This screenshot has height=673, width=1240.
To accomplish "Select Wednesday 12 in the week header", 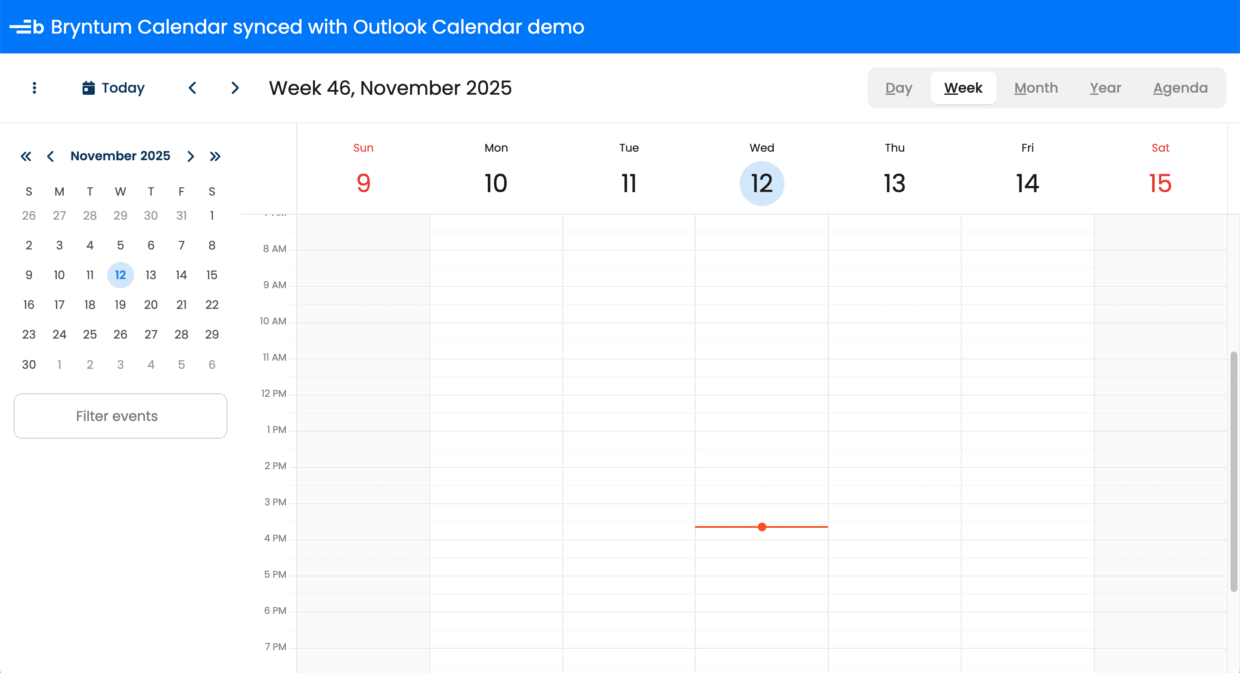I will [x=762, y=182].
